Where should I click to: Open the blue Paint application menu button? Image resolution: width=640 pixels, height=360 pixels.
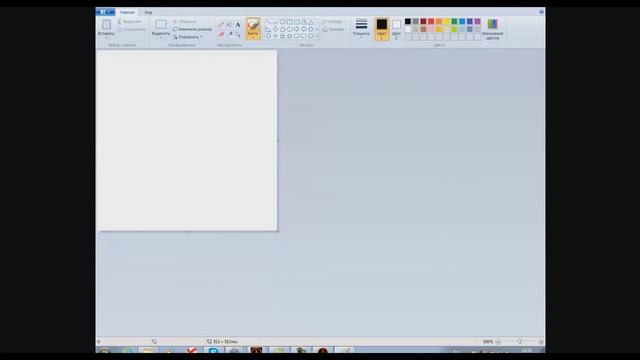tap(105, 12)
